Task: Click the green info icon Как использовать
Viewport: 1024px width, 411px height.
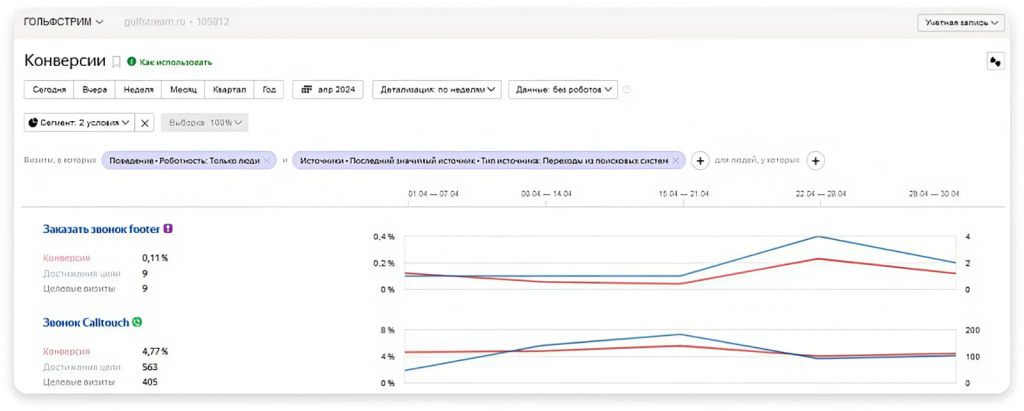Action: 131,62
